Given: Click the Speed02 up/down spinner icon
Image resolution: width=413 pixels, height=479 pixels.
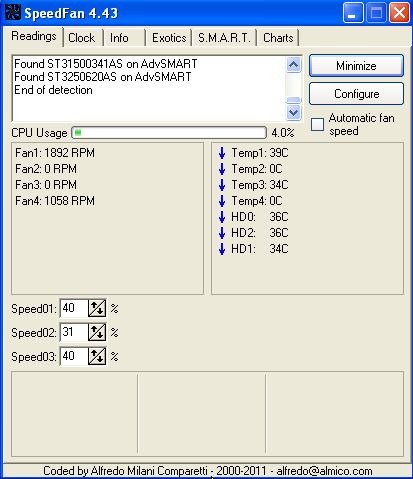Looking at the screenshot, I should [97, 332].
